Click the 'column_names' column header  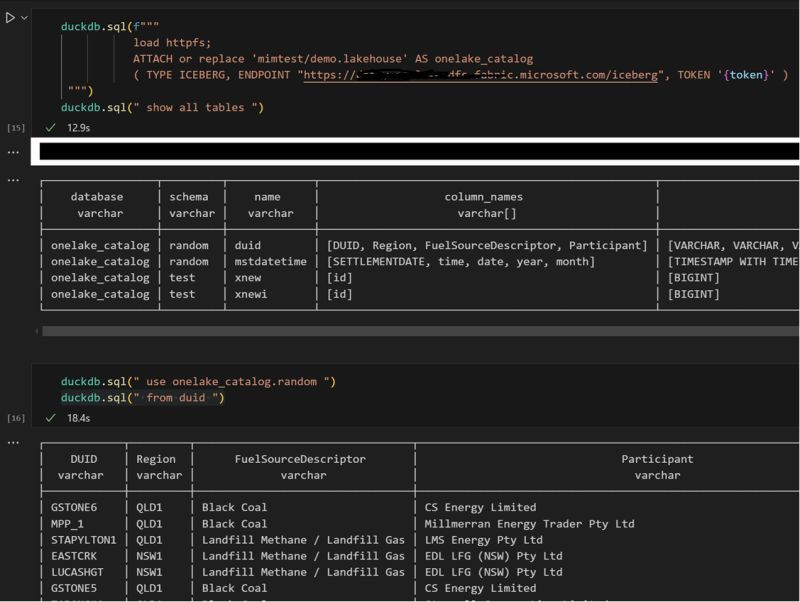tap(484, 197)
